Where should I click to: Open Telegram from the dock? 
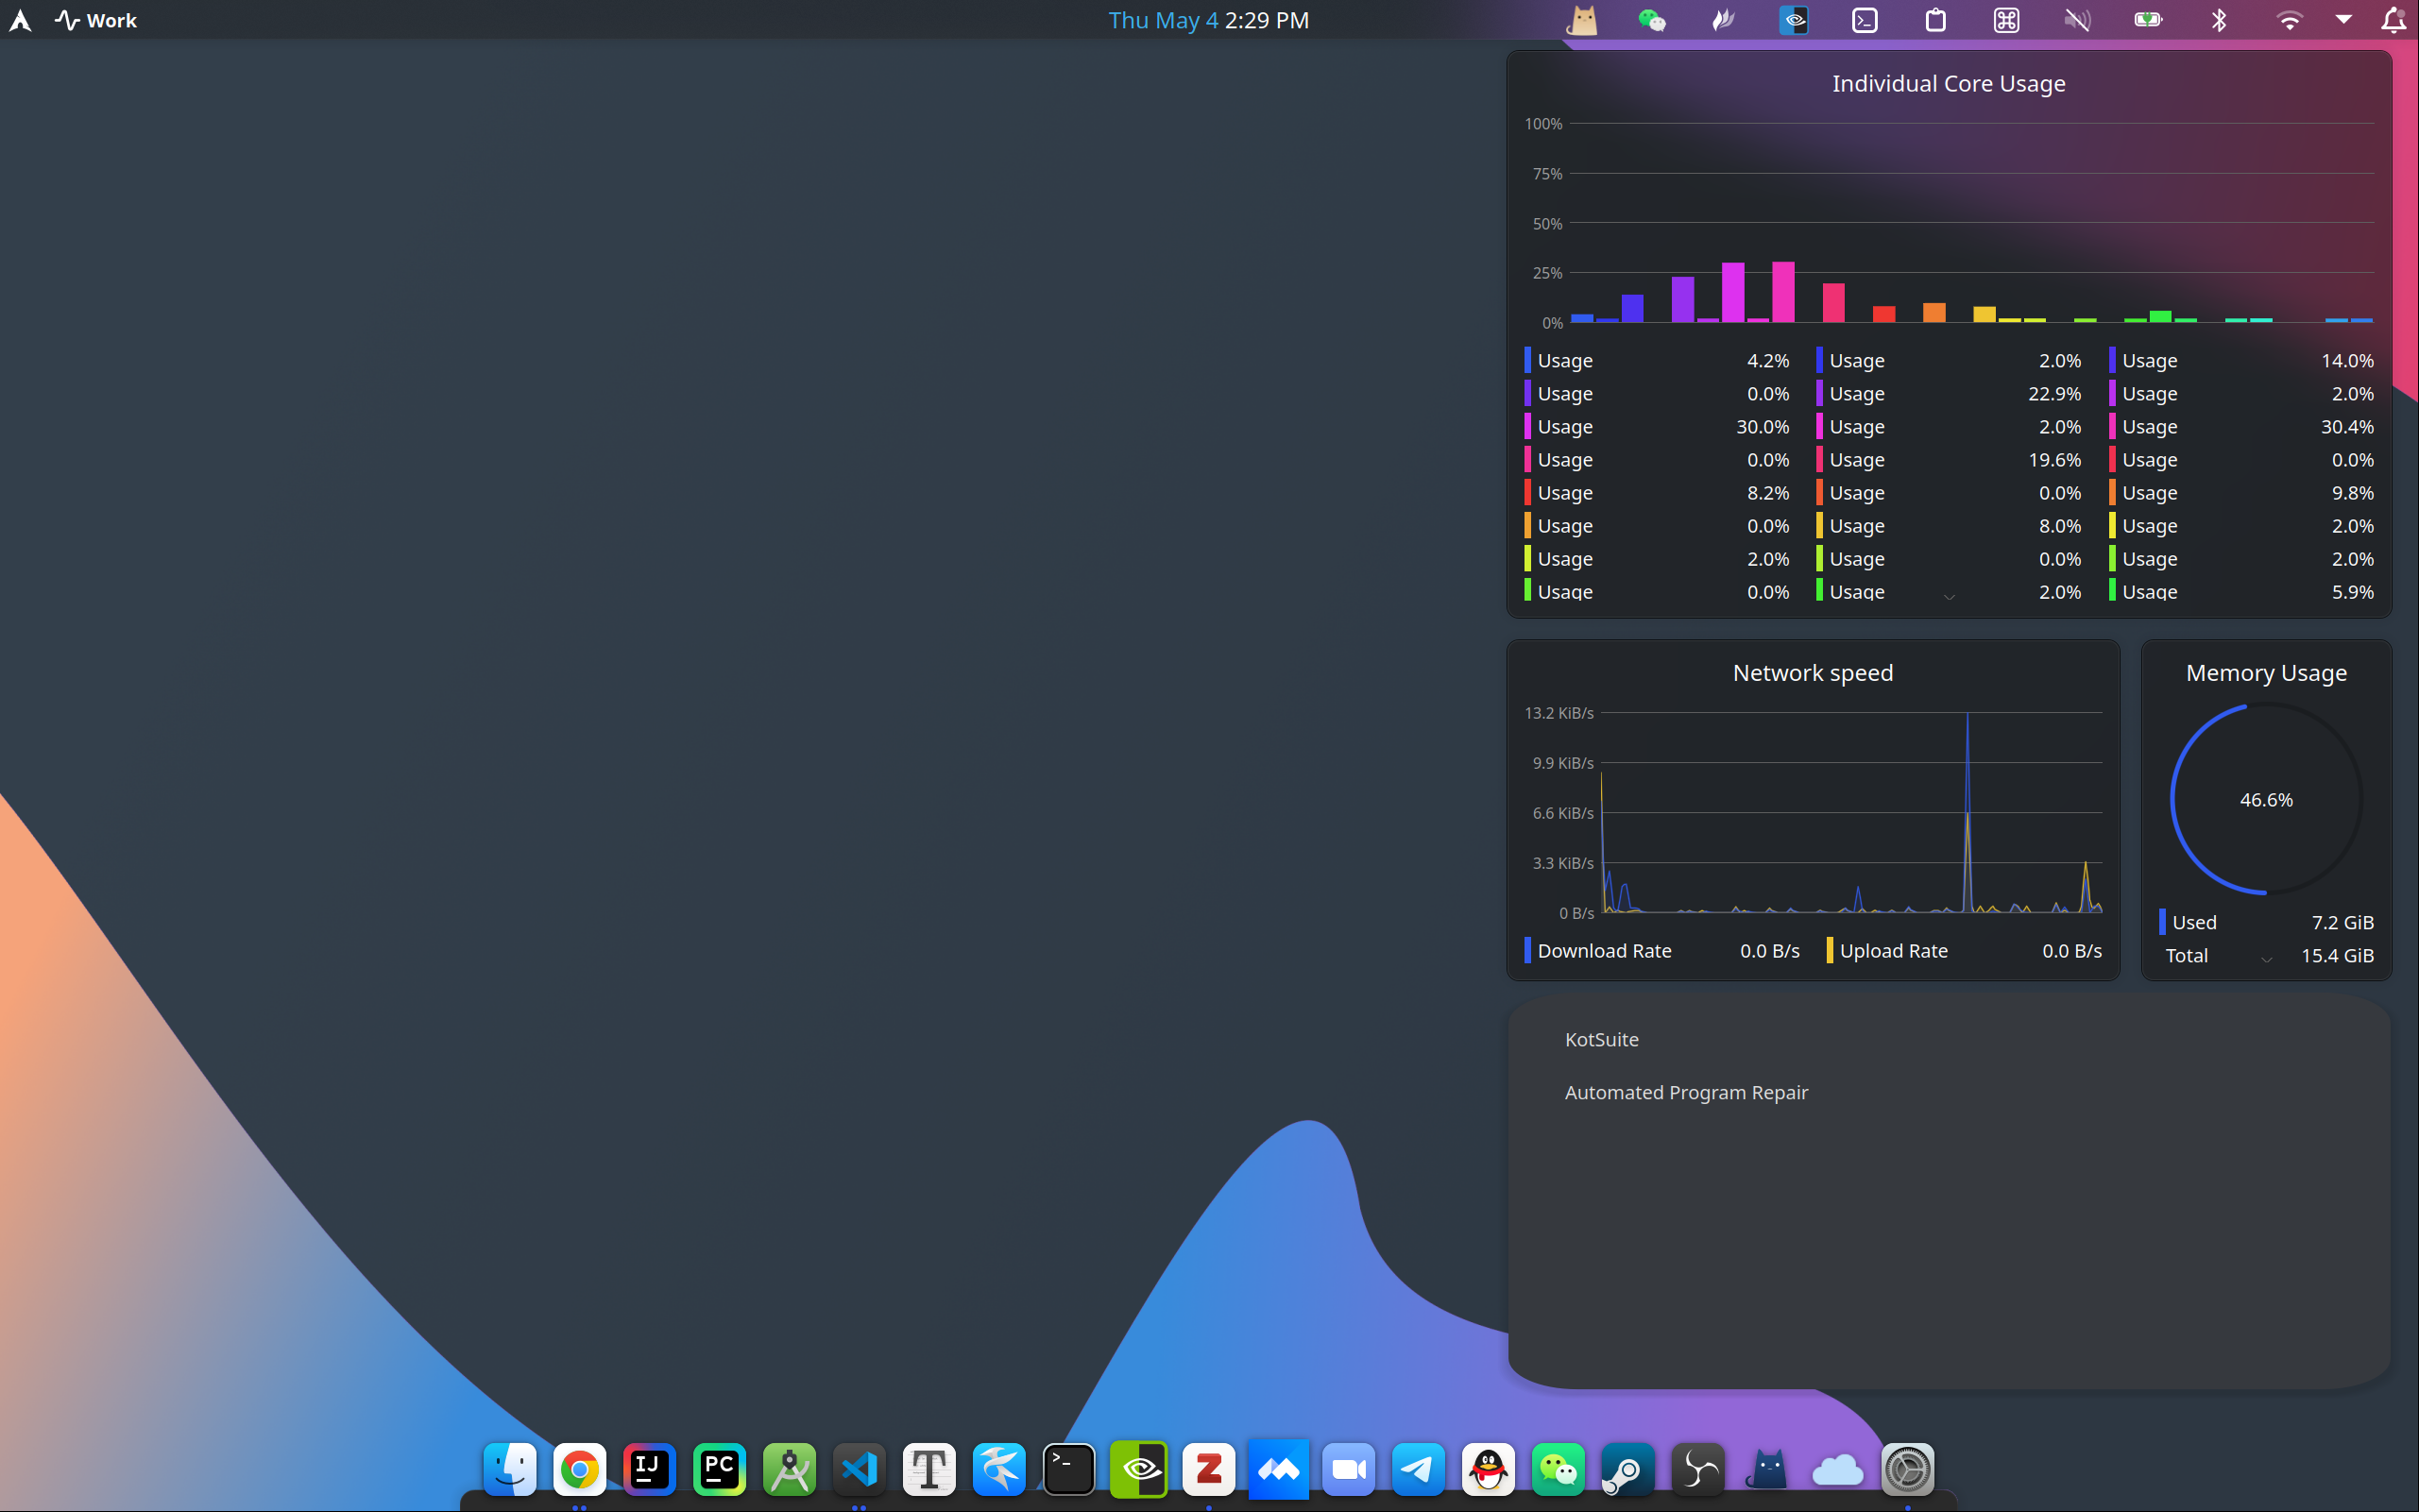click(1418, 1469)
